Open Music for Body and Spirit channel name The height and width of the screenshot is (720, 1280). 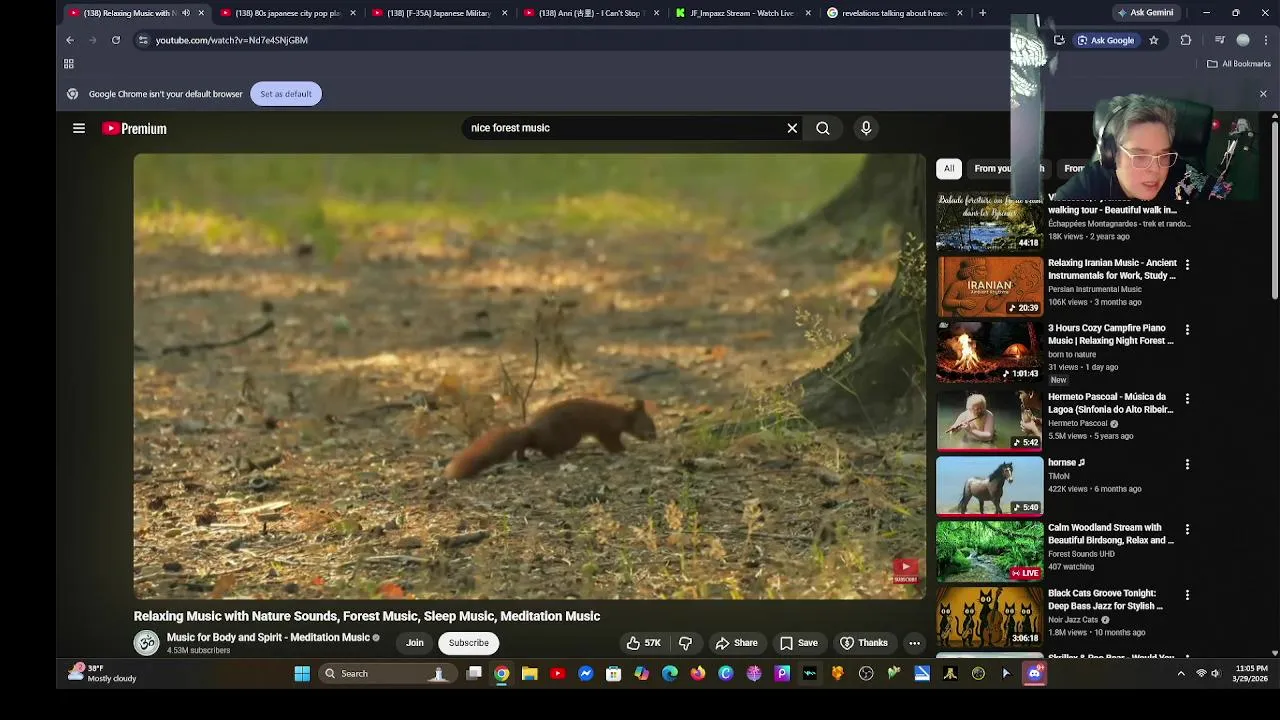(x=268, y=637)
